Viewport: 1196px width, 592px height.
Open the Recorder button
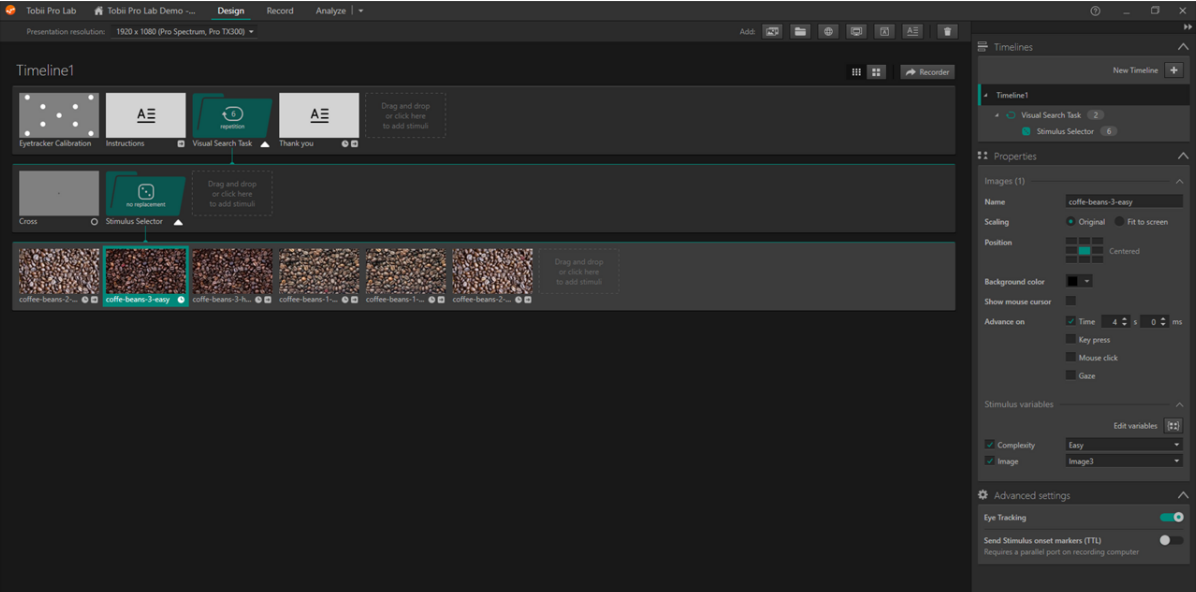pyautogui.click(x=928, y=72)
